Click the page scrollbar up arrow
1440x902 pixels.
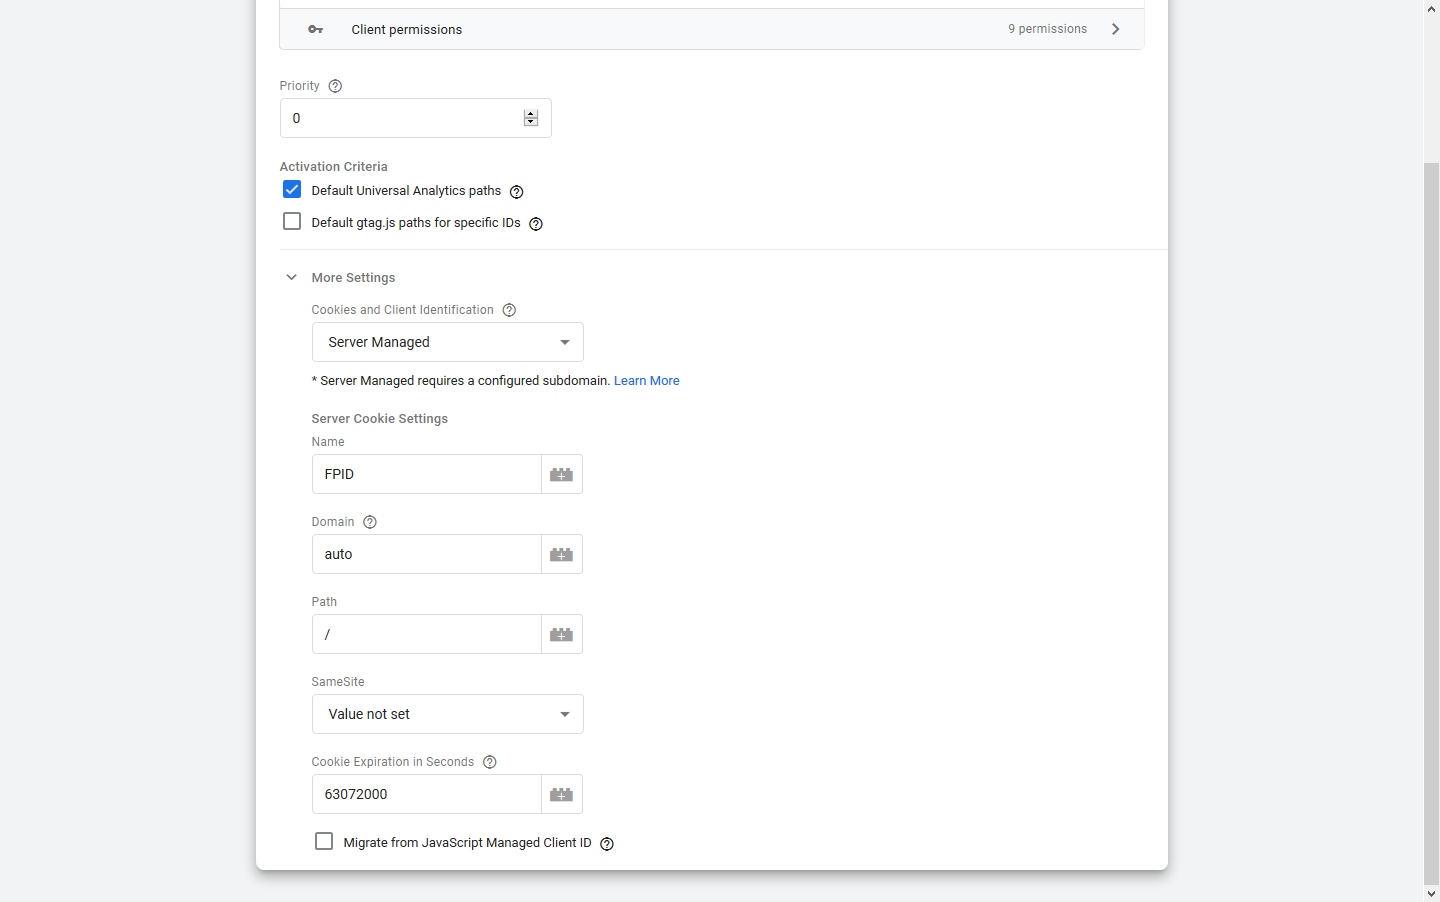tap(1432, 8)
